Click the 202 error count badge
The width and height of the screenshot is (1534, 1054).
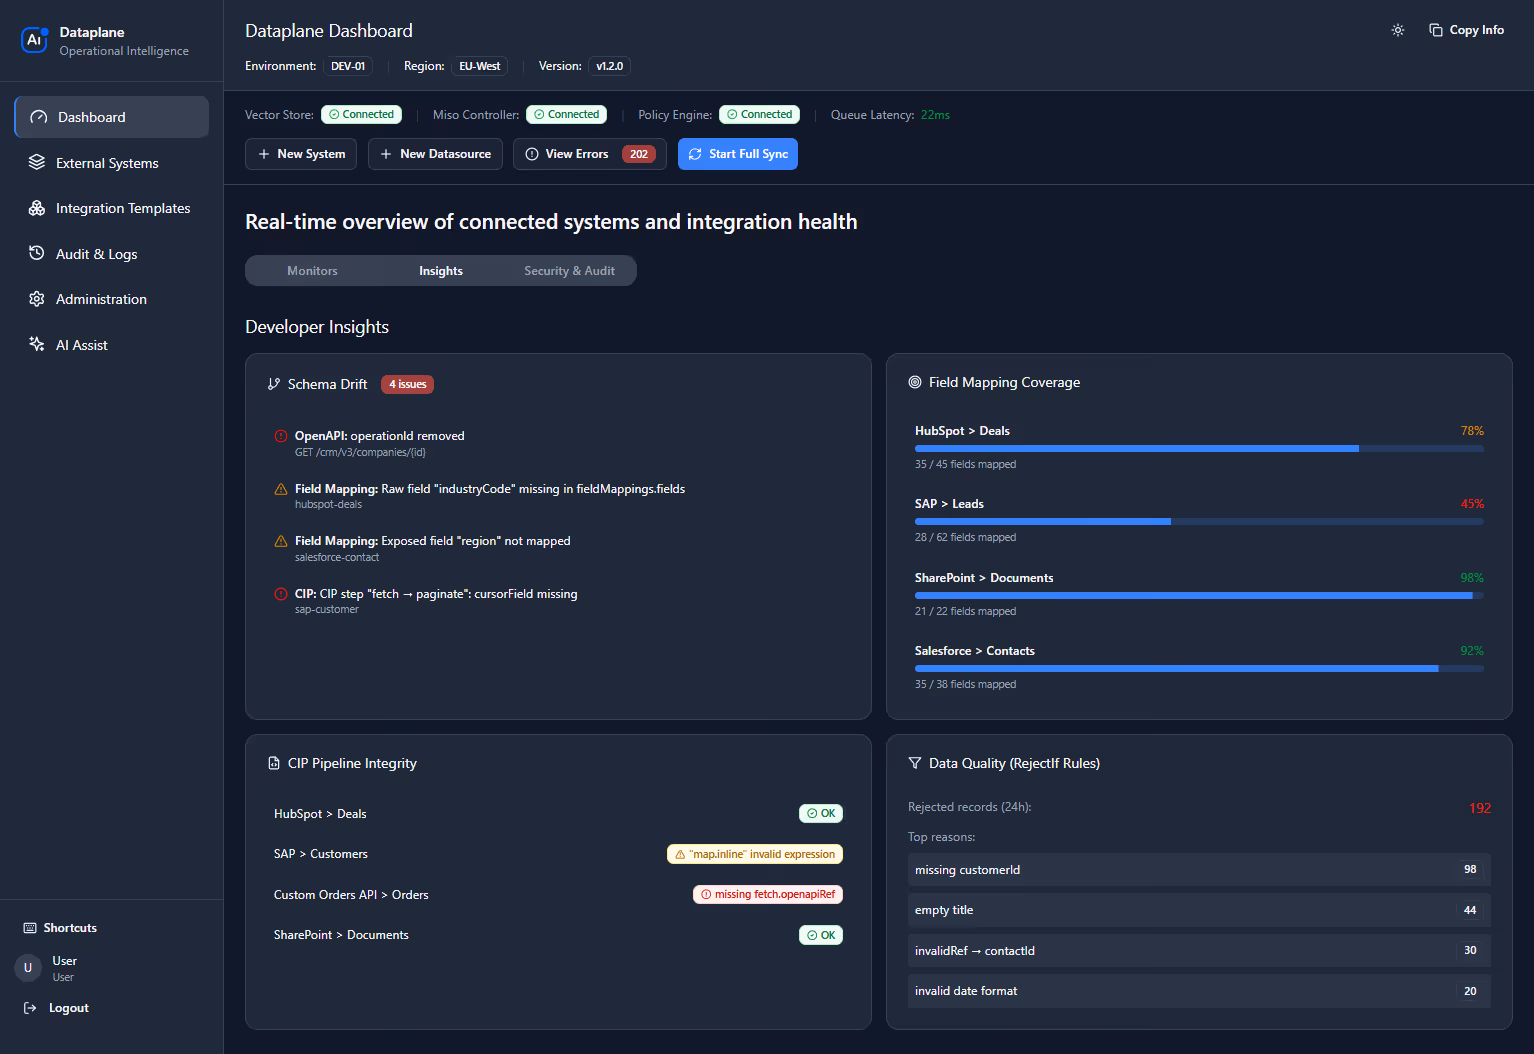(639, 154)
